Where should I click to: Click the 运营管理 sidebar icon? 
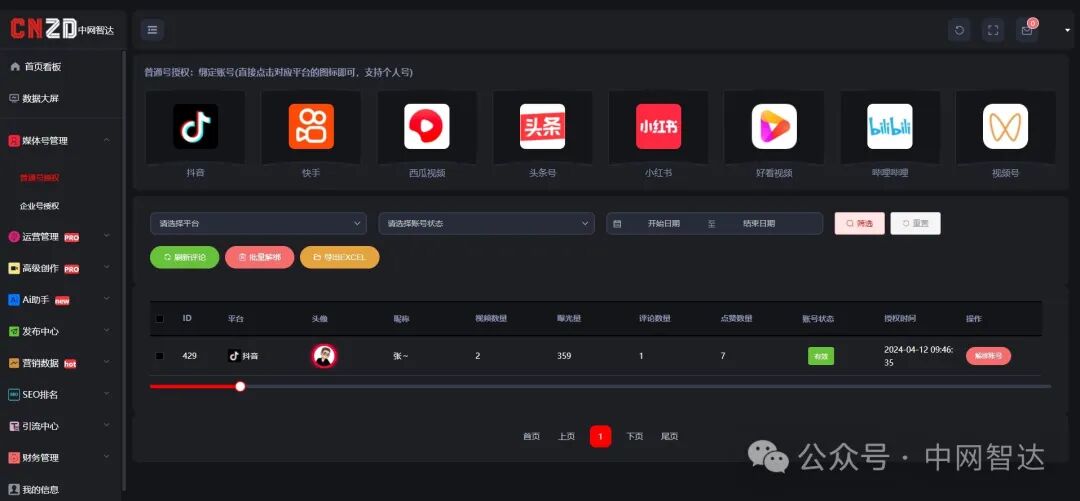pyautogui.click(x=14, y=237)
